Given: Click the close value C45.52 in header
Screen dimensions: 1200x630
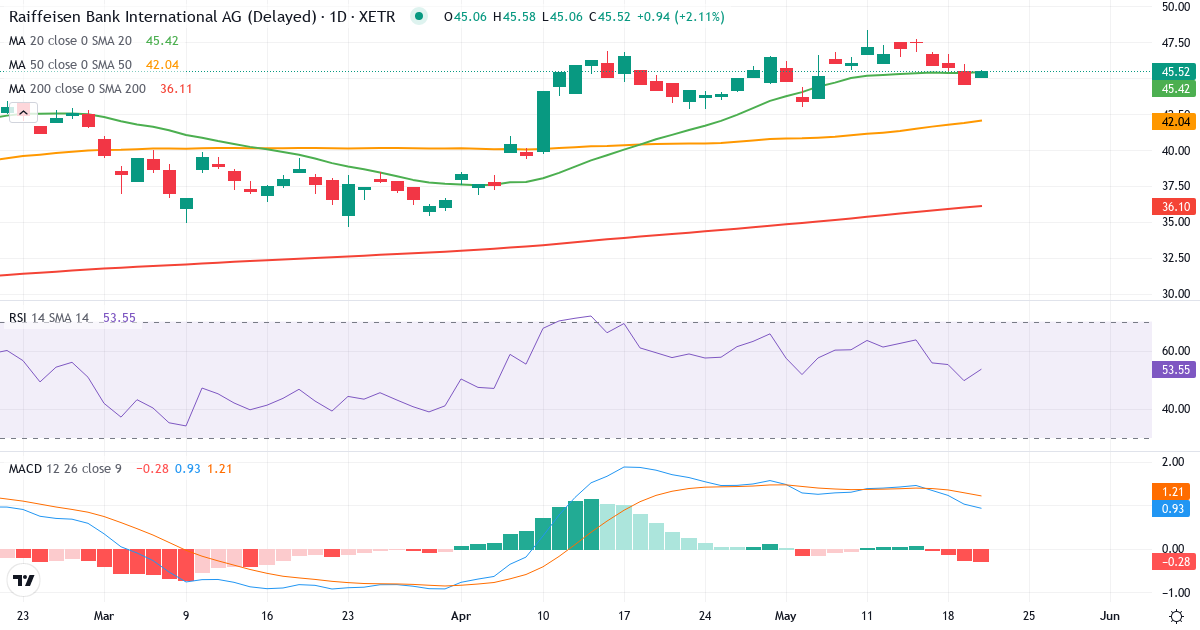Looking at the screenshot, I should coord(608,17).
